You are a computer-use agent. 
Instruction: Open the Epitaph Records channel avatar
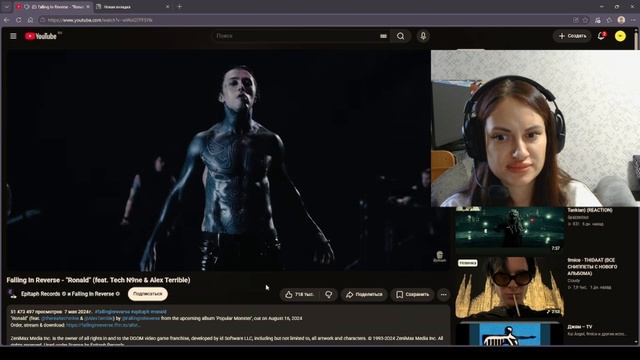(x=13, y=294)
